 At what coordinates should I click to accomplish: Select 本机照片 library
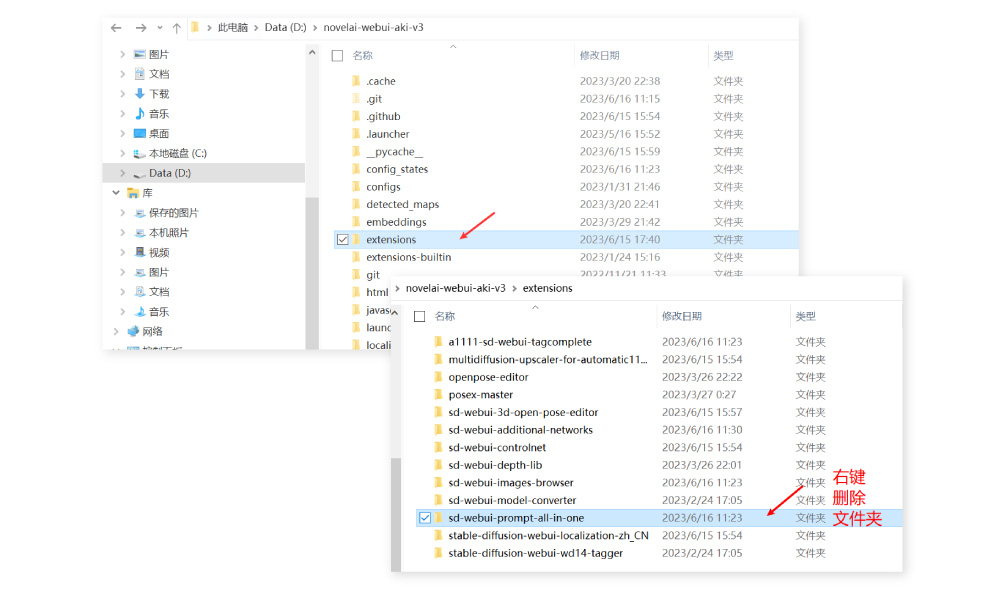[x=168, y=232]
